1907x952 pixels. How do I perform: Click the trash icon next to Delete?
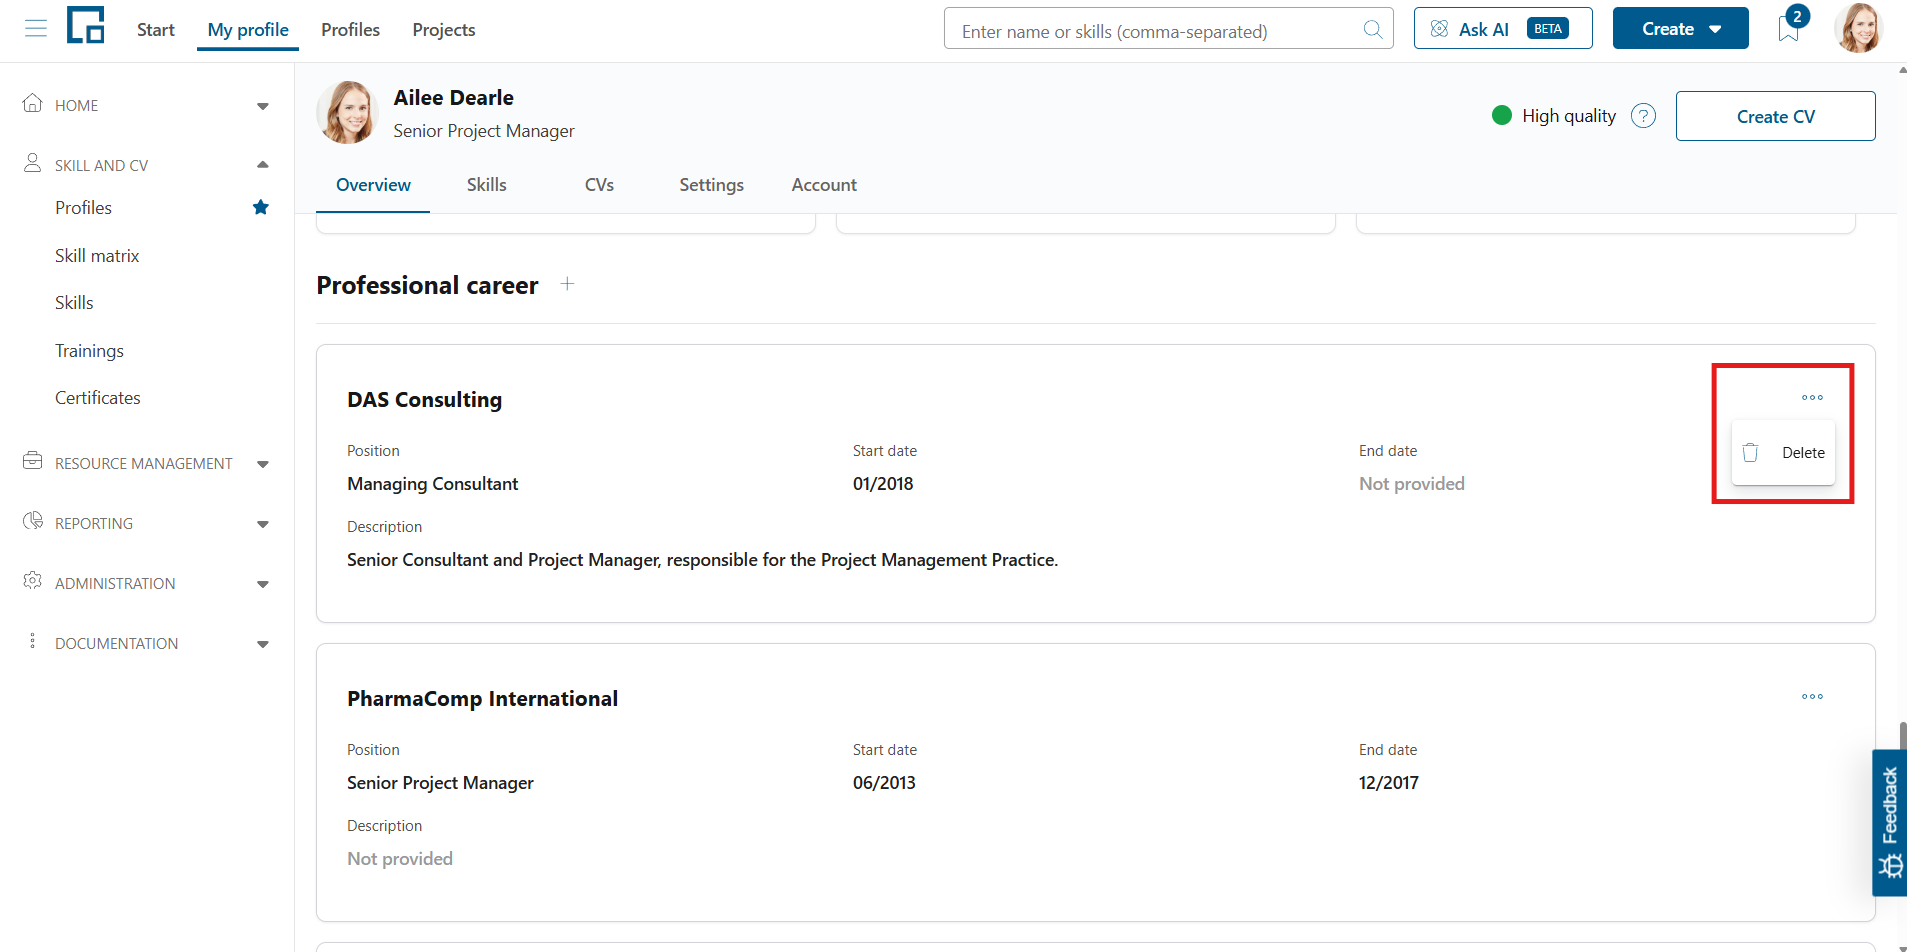pos(1750,453)
